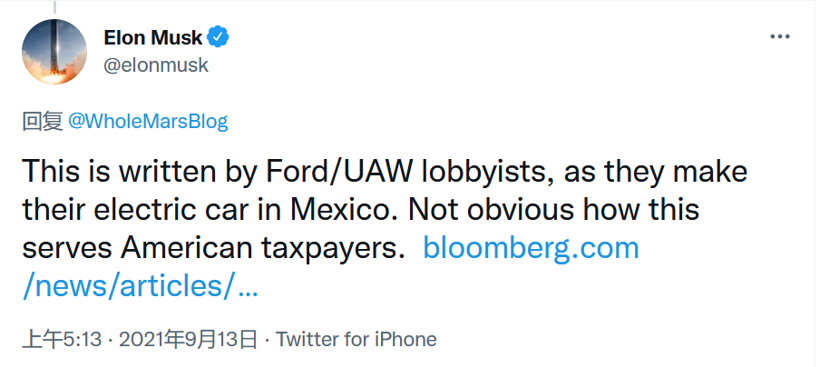Open the @WholeMarsBlog mention link
The image size is (820, 367).
tap(148, 122)
